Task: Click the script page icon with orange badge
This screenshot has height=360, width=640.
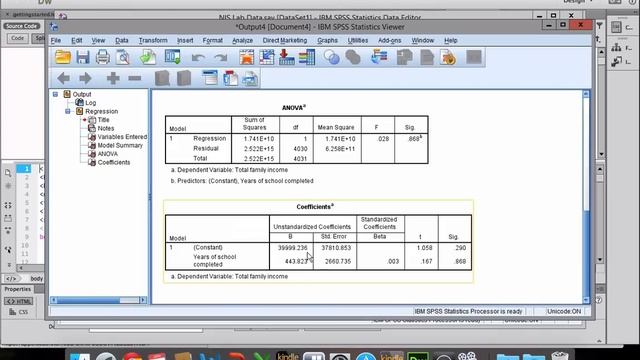Action: (448, 57)
